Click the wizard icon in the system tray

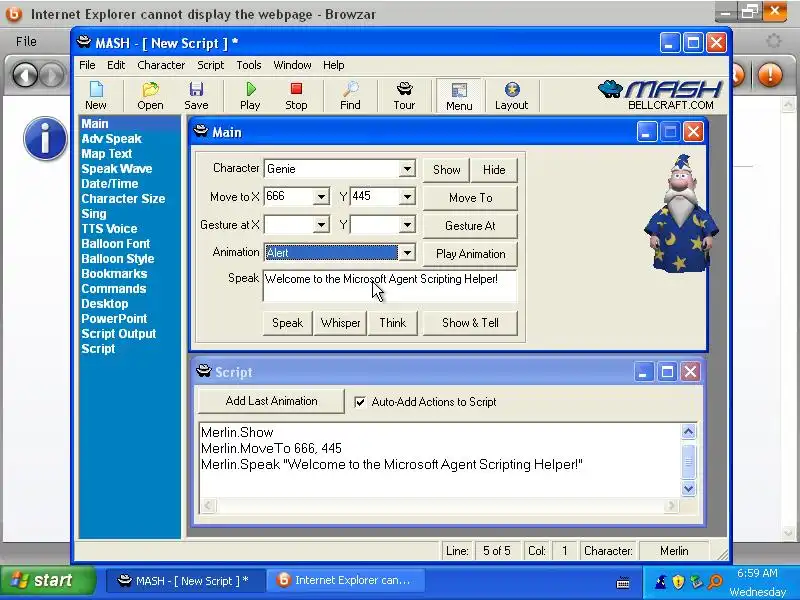tap(660, 581)
